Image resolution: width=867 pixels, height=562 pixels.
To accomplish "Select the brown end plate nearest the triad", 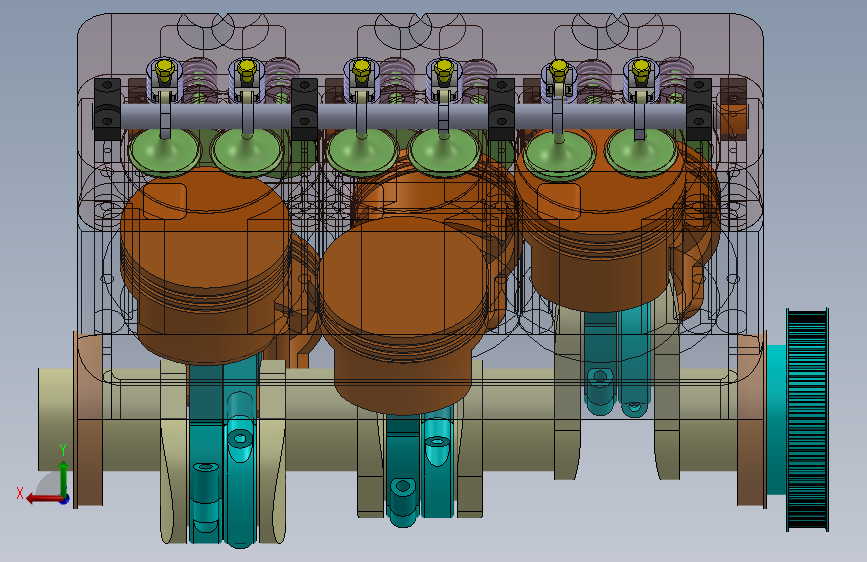I will pos(89,419).
